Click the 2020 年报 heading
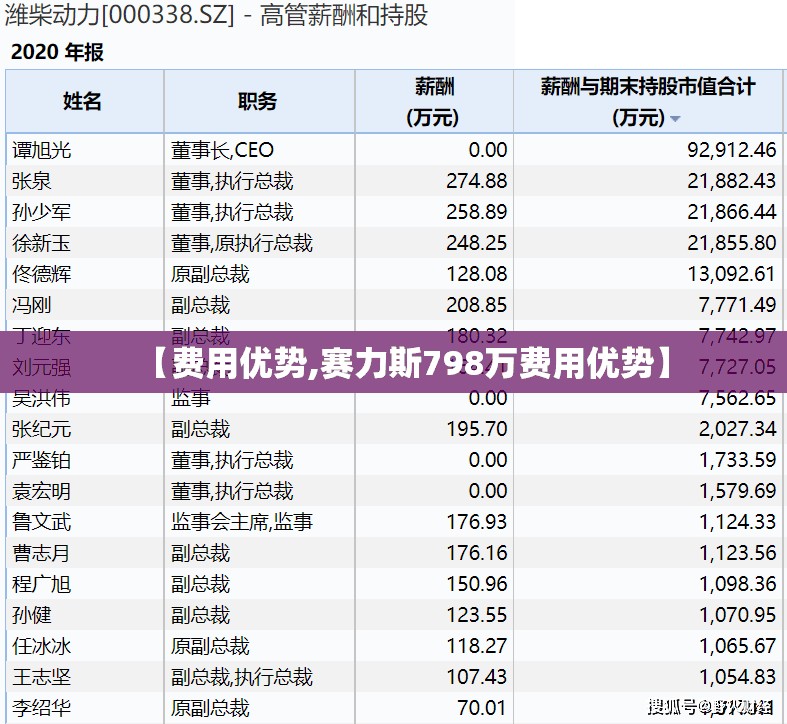 coord(57,52)
